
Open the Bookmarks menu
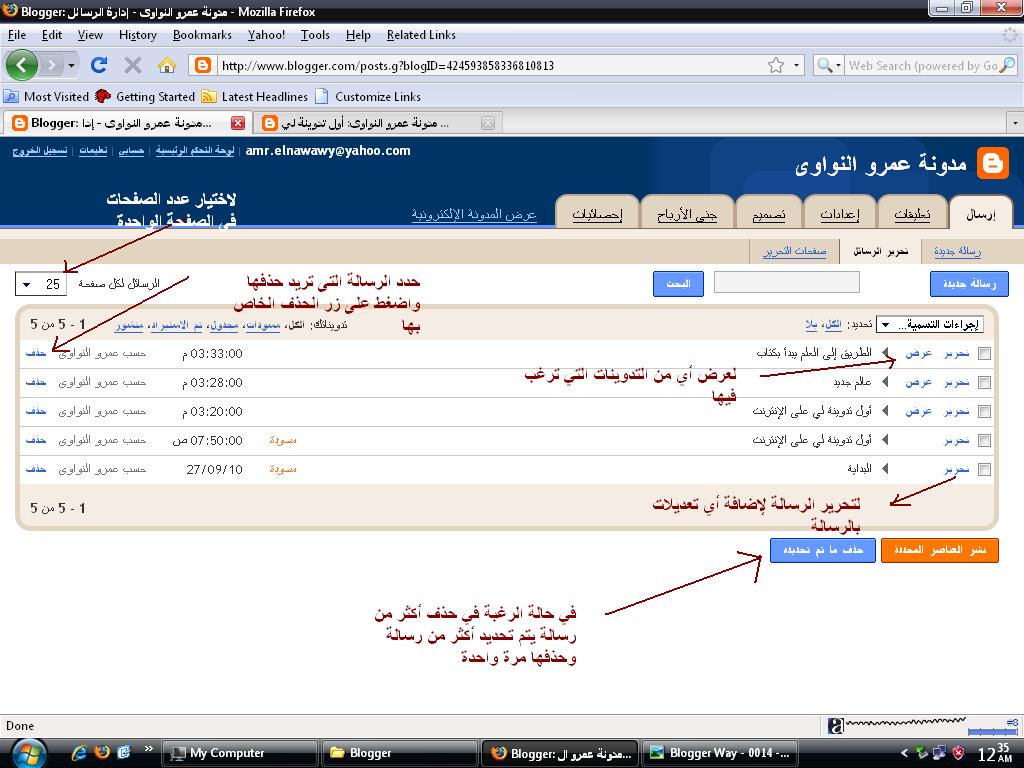coord(202,35)
